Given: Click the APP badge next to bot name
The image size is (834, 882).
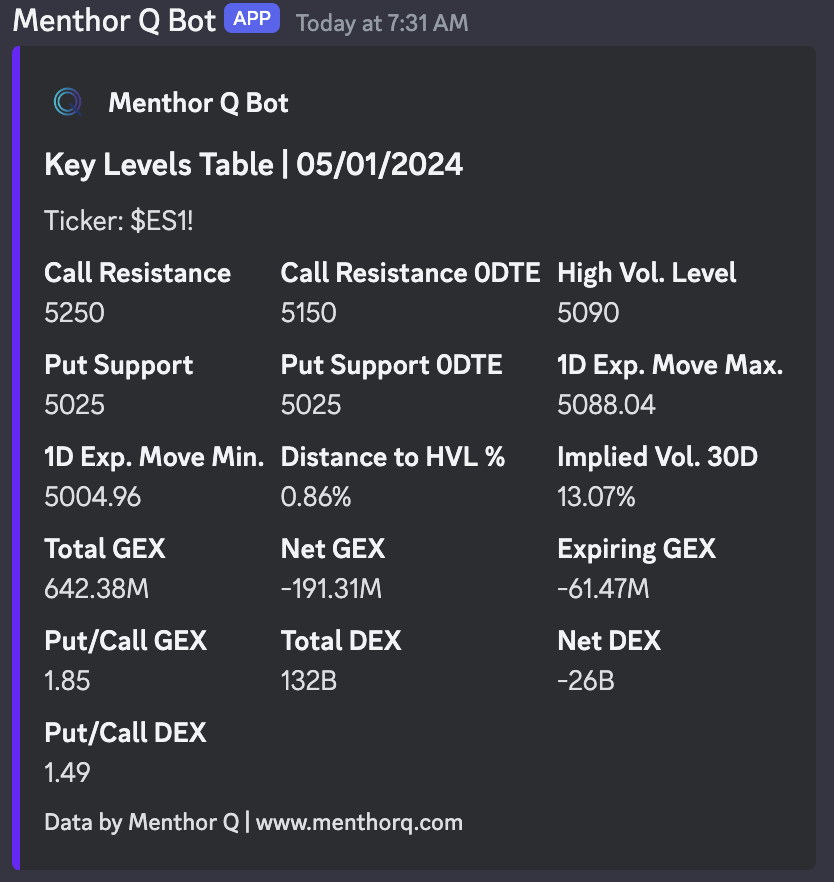Looking at the screenshot, I should click(x=252, y=18).
